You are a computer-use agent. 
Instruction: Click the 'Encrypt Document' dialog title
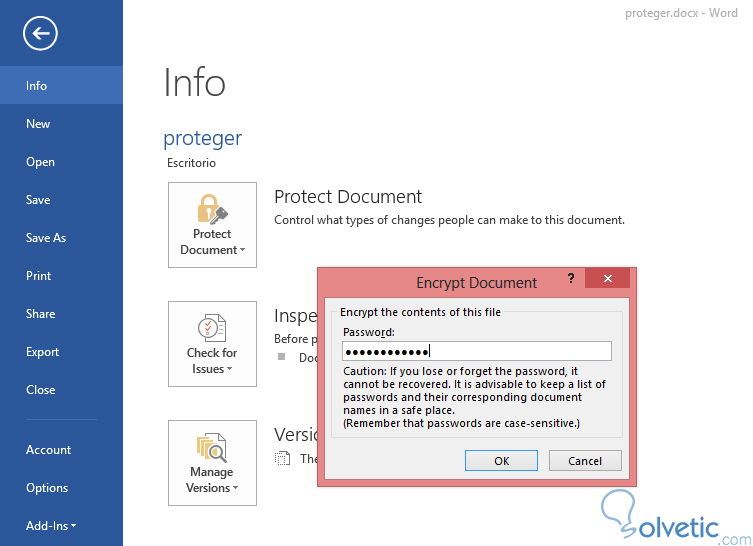tap(476, 283)
